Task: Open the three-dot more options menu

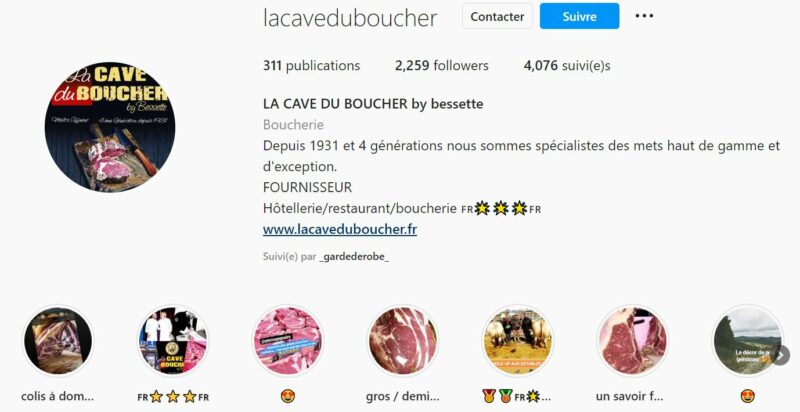Action: (644, 16)
